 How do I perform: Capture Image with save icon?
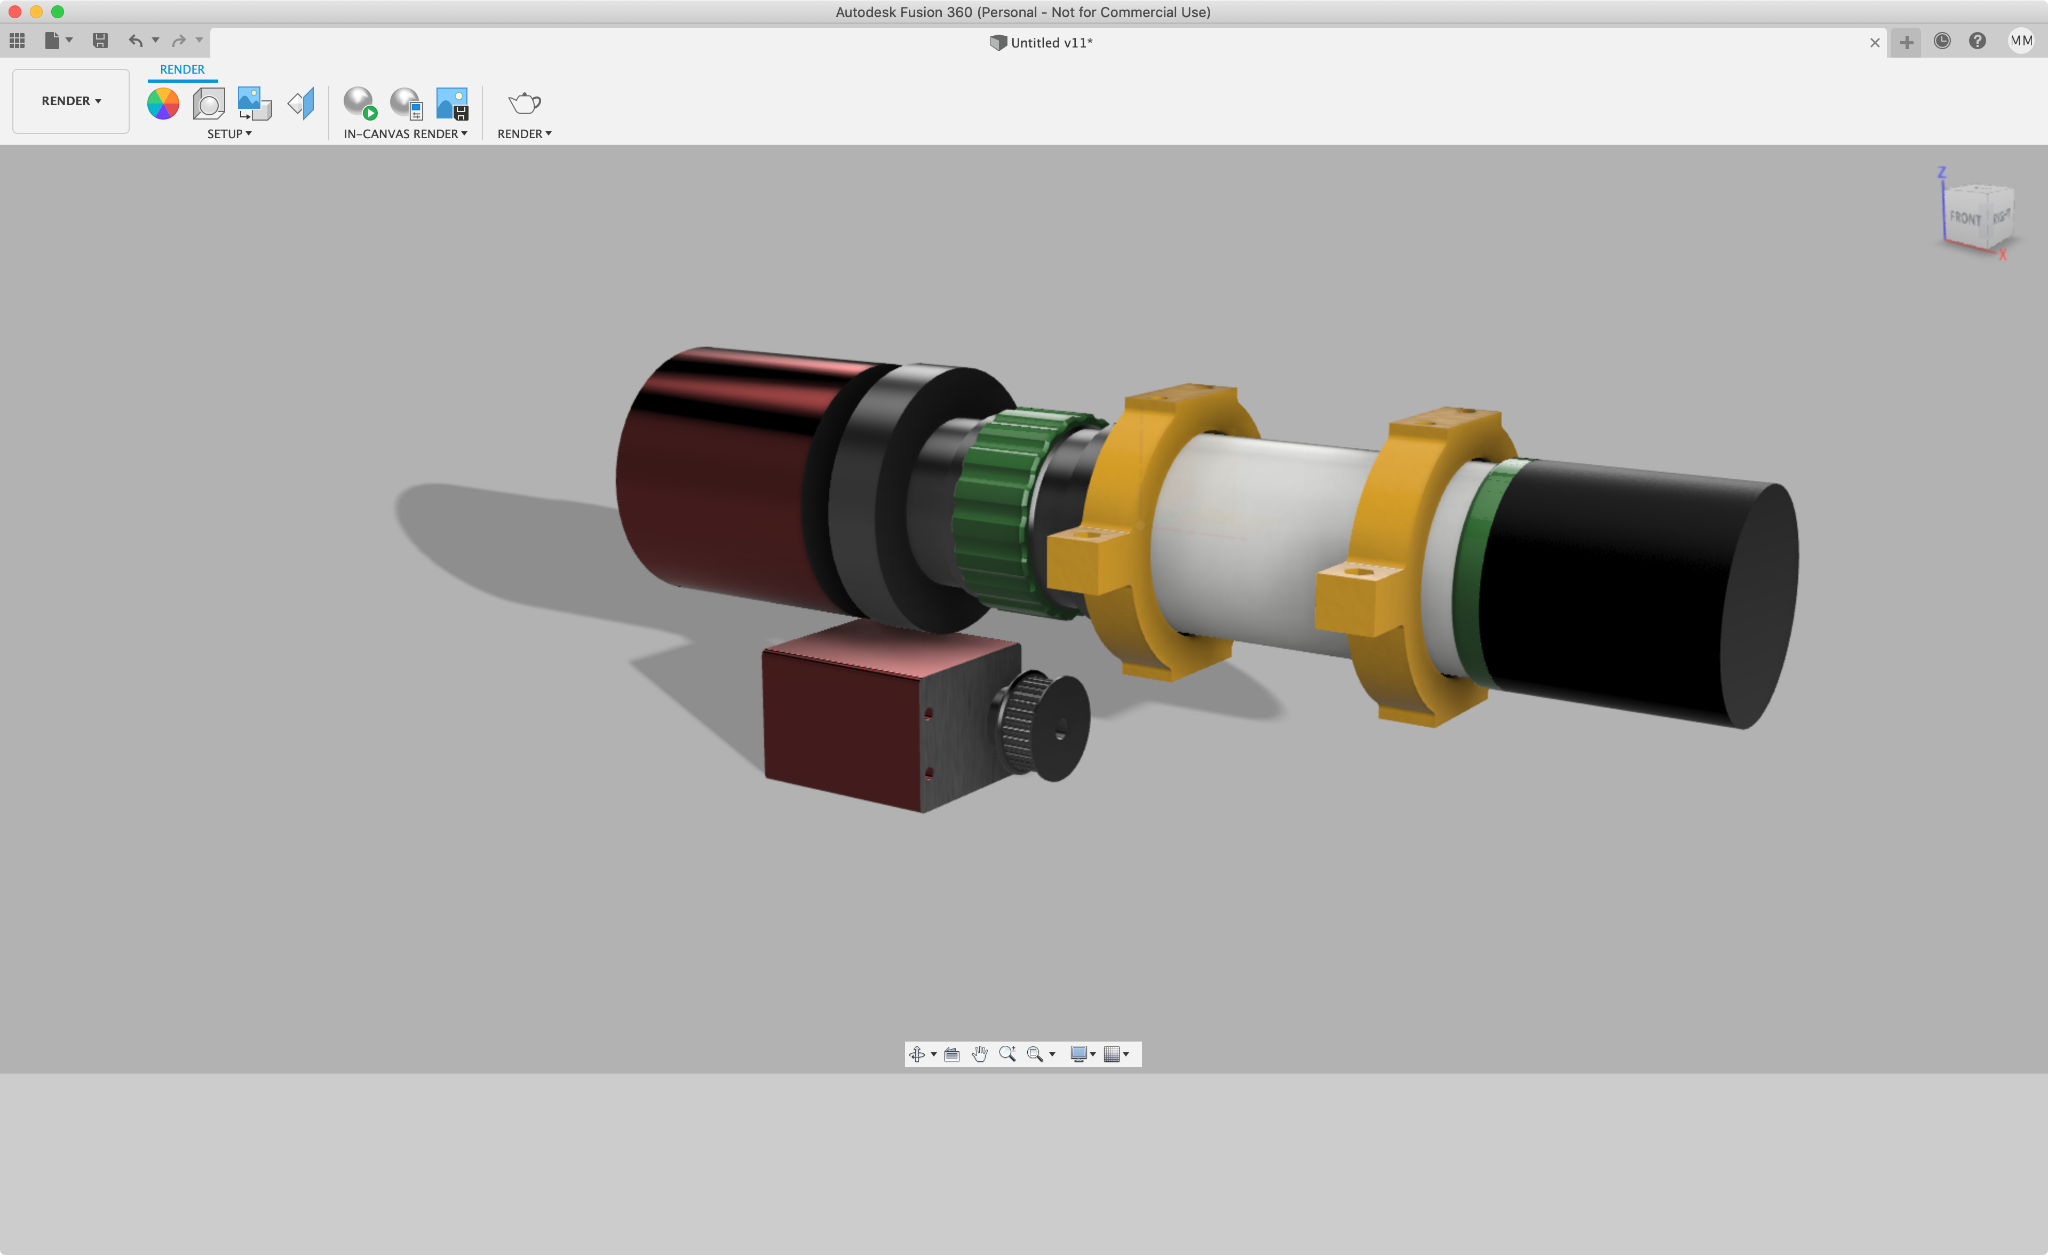pyautogui.click(x=452, y=103)
